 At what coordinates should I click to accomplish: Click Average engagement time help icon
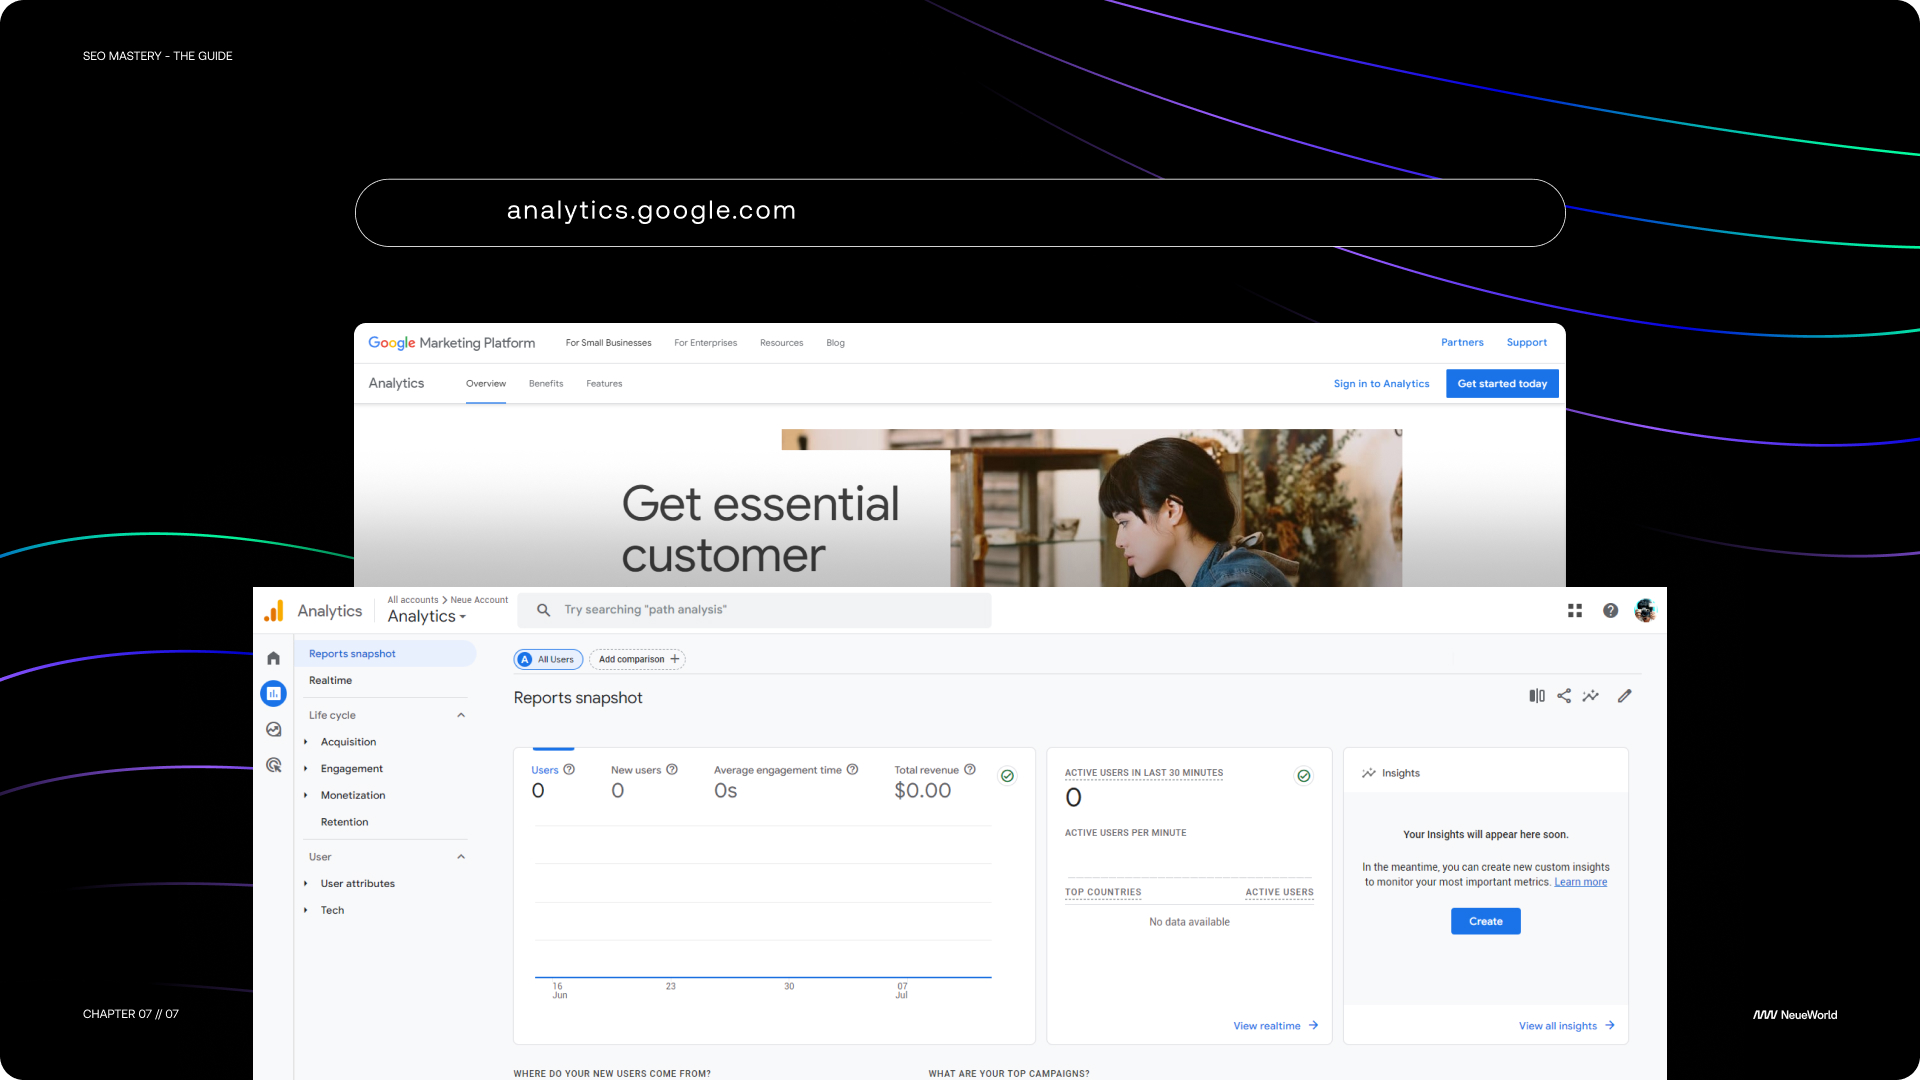pyautogui.click(x=853, y=770)
